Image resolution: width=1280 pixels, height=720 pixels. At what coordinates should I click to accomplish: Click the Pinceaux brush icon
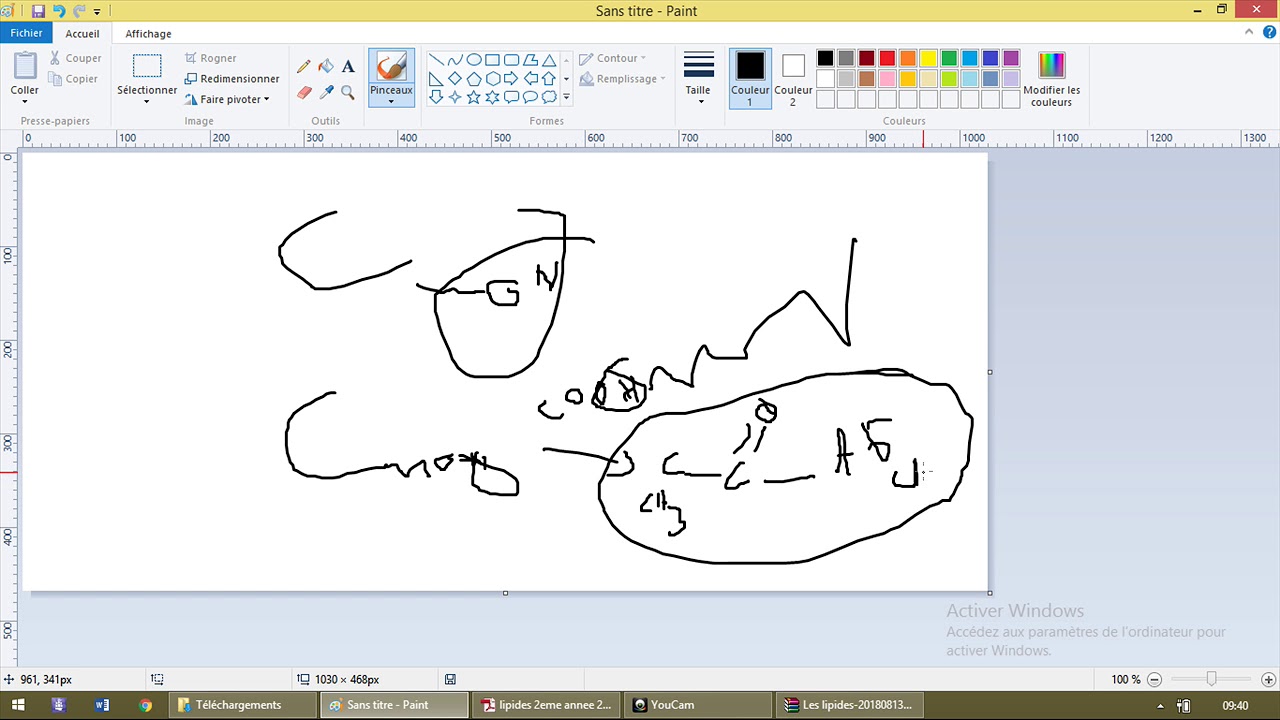point(391,66)
